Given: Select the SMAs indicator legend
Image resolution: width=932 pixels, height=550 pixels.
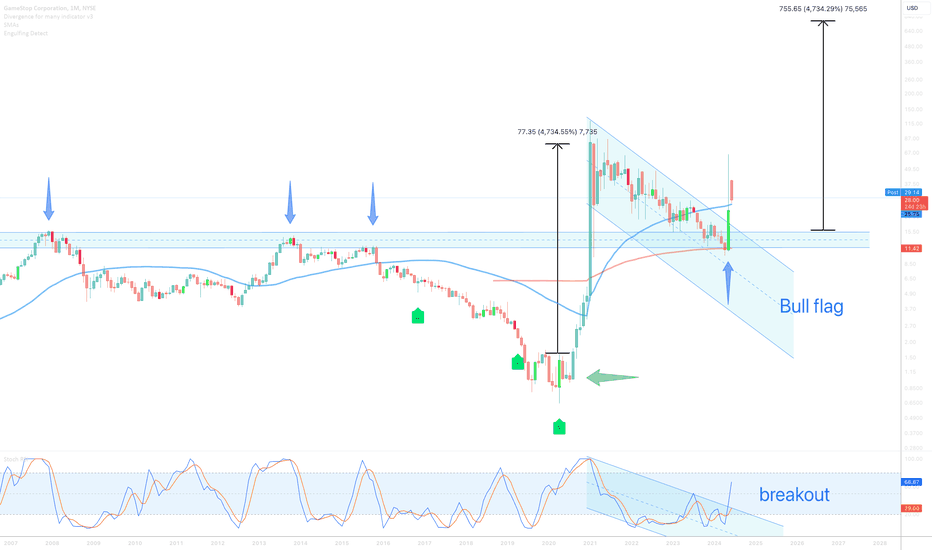Looking at the screenshot, I should (11, 25).
